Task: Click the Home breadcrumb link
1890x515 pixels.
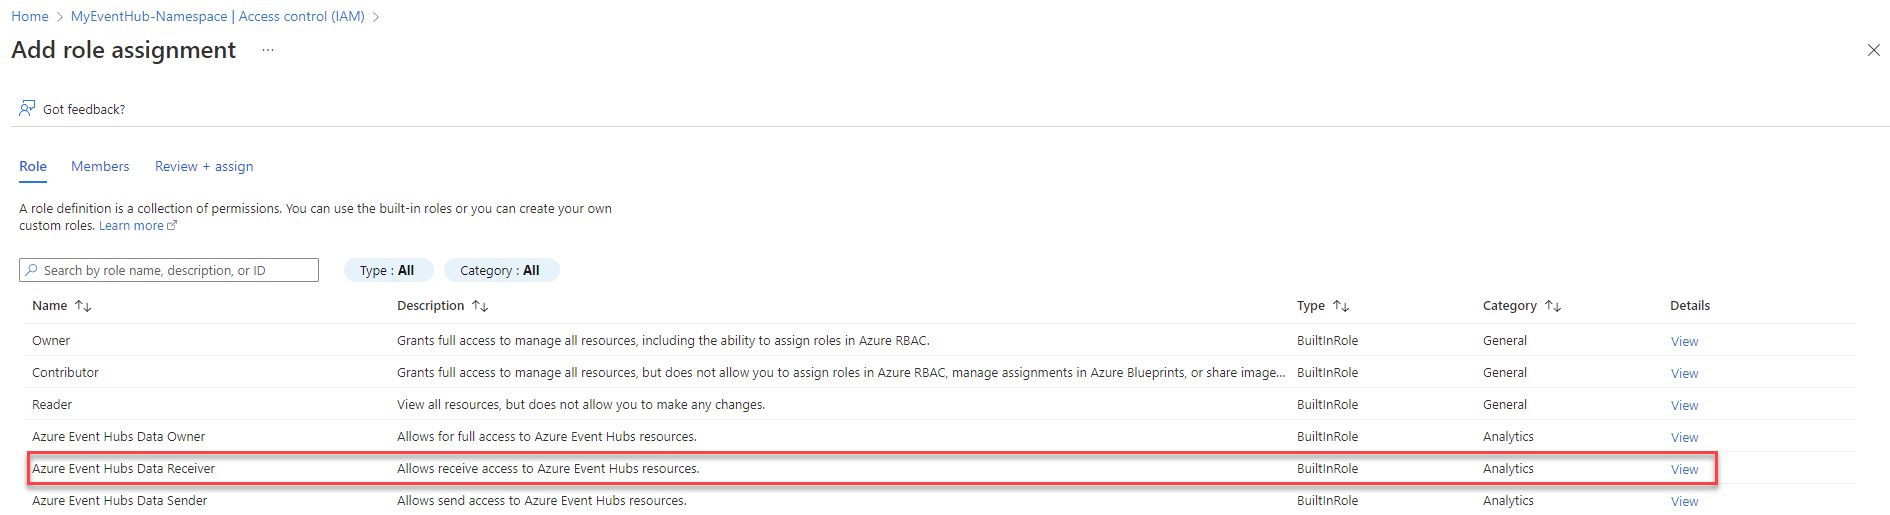Action: pyautogui.click(x=30, y=16)
